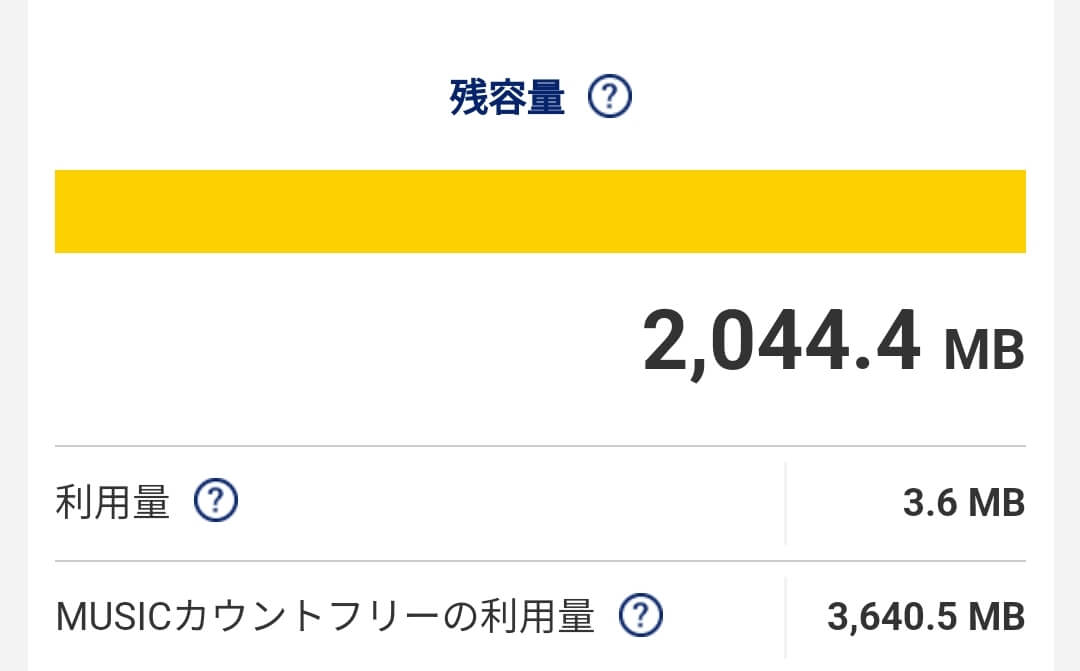The width and height of the screenshot is (1080, 671).
Task: Click the gray margin right of the card
Action: click(x=1067, y=336)
